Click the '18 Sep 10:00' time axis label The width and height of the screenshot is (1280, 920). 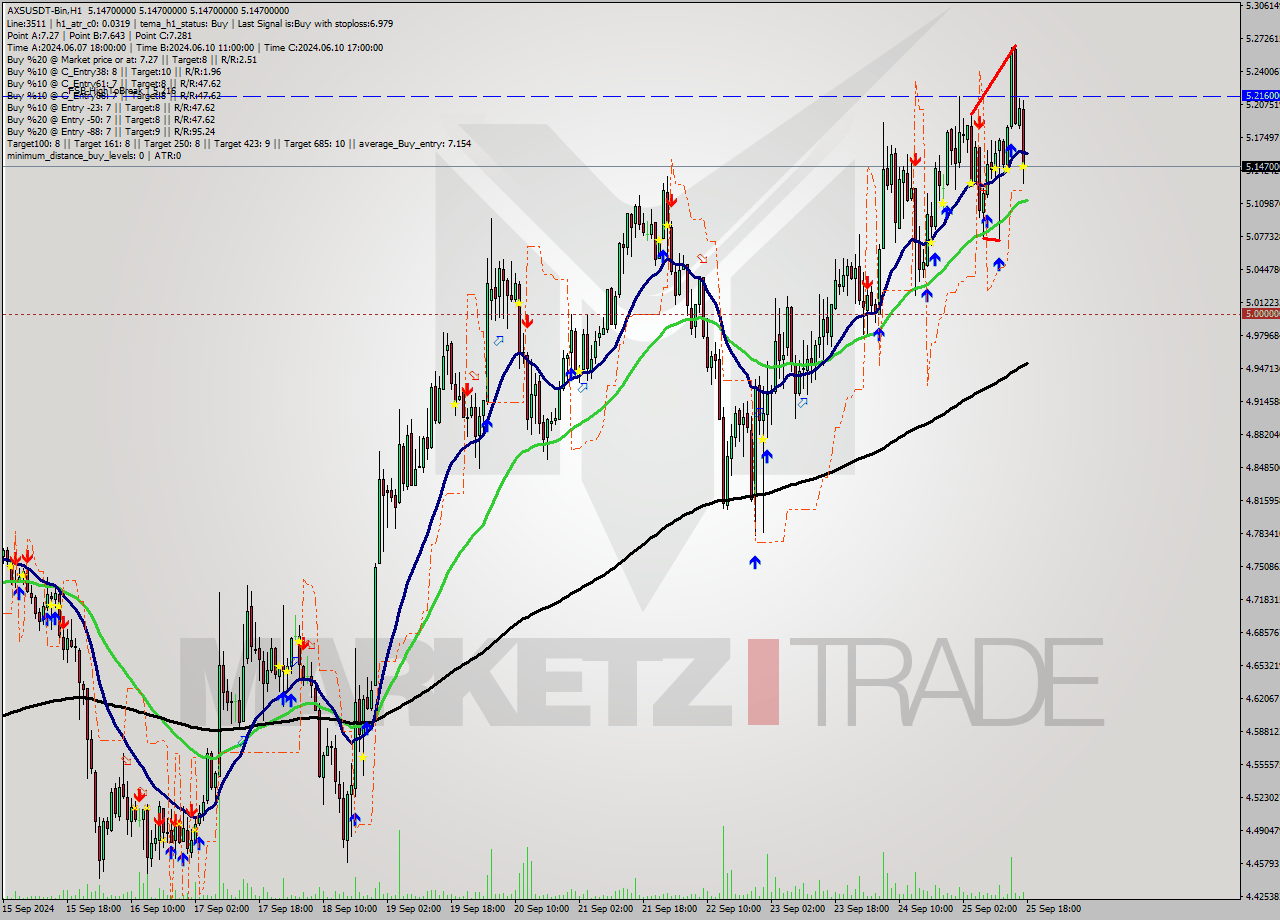[x=349, y=909]
